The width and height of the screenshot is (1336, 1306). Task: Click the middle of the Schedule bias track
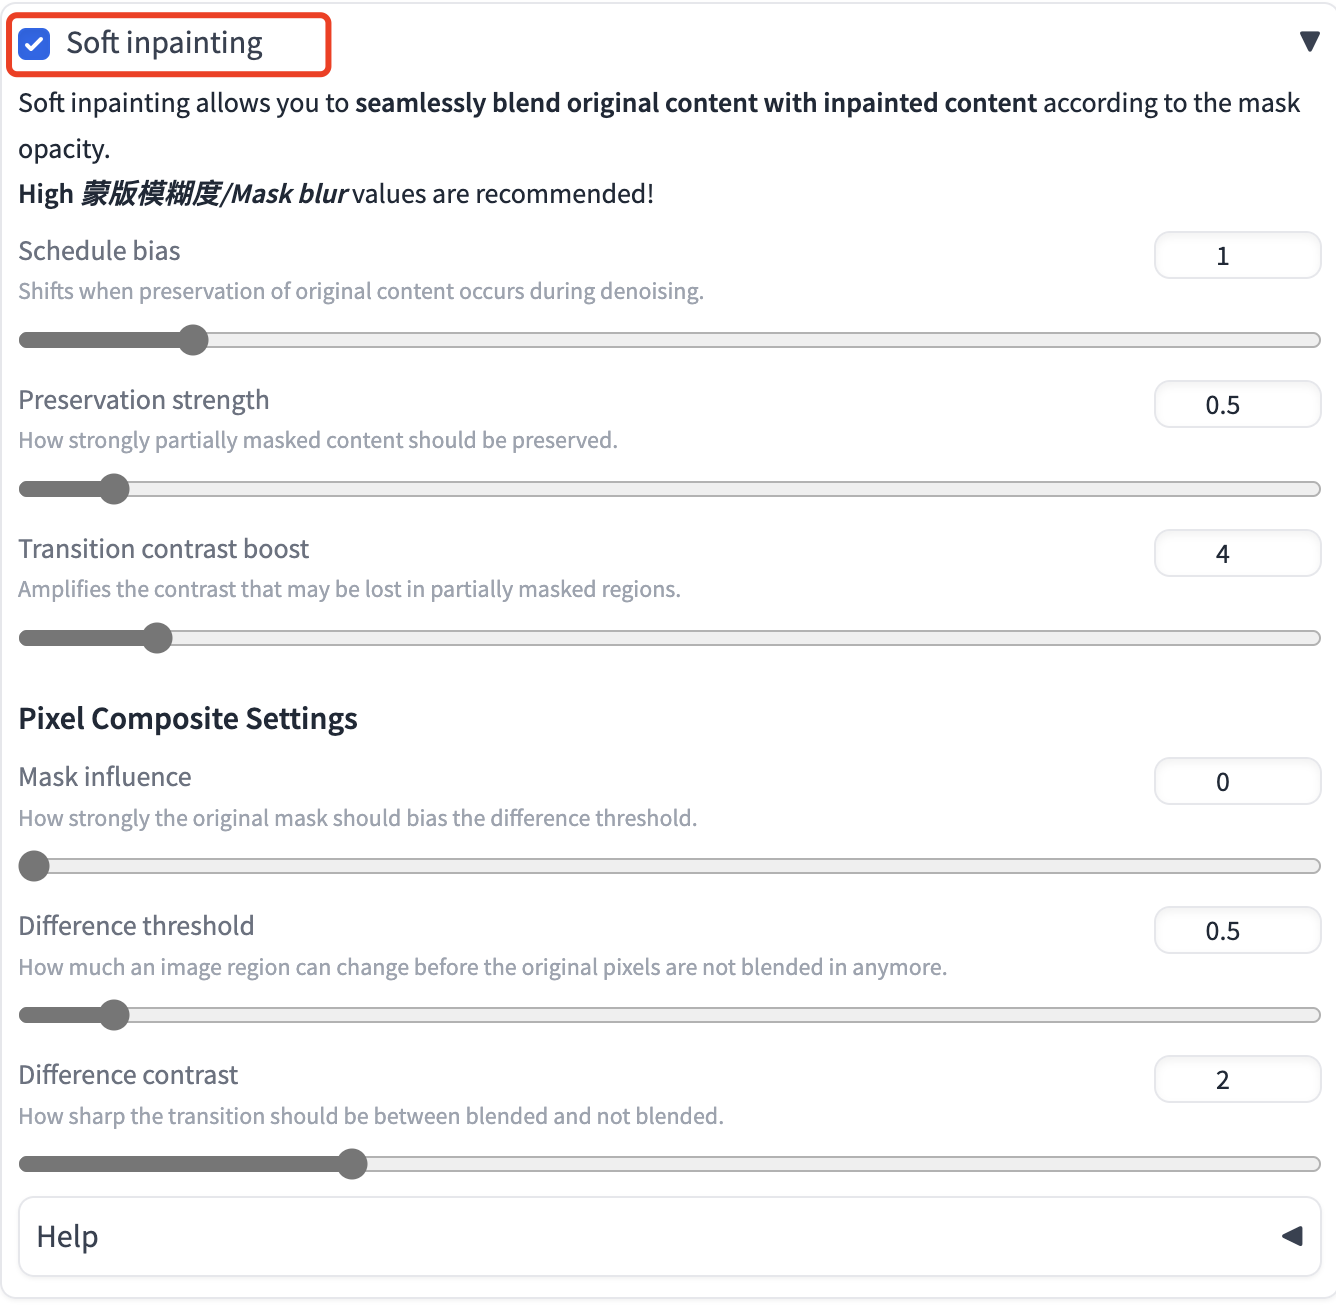click(x=670, y=340)
